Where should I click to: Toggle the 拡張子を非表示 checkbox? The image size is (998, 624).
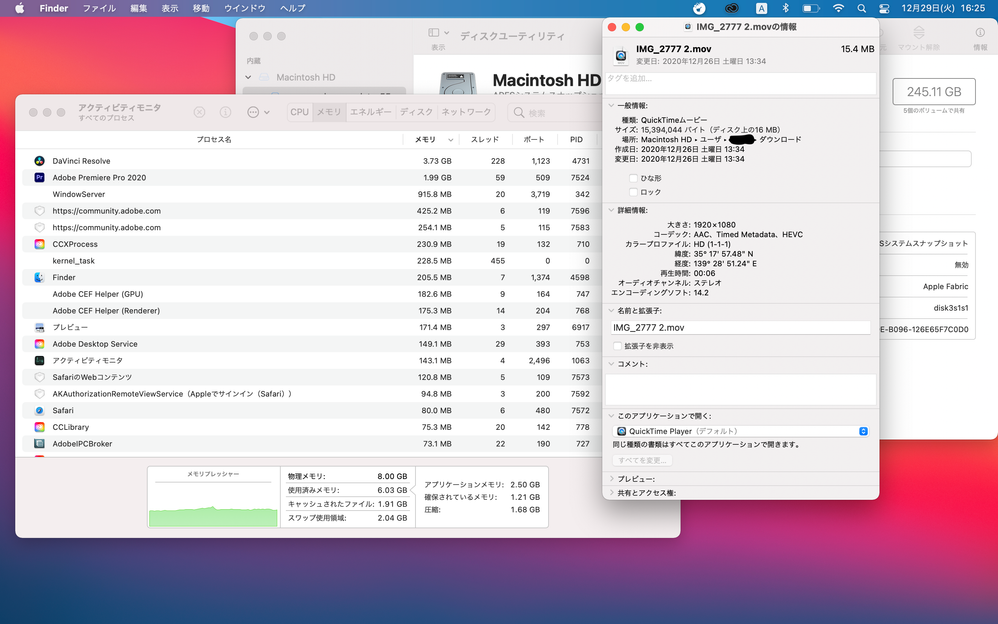(617, 346)
